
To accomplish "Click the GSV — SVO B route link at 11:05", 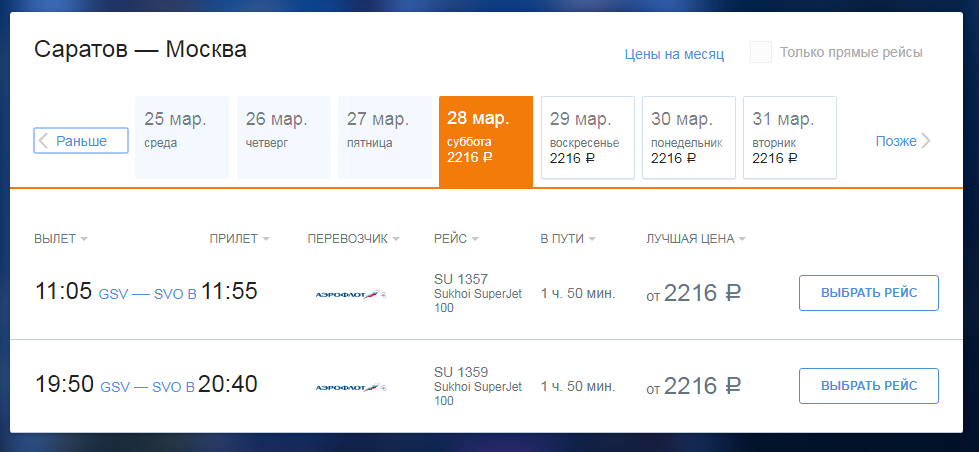I will (x=147, y=294).
